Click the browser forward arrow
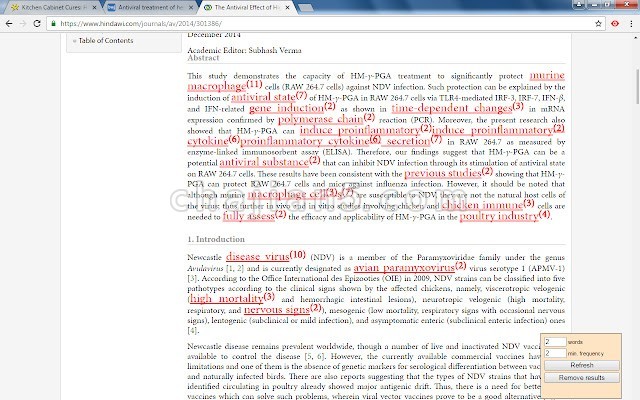This screenshot has width=640, height=400. 23,24
